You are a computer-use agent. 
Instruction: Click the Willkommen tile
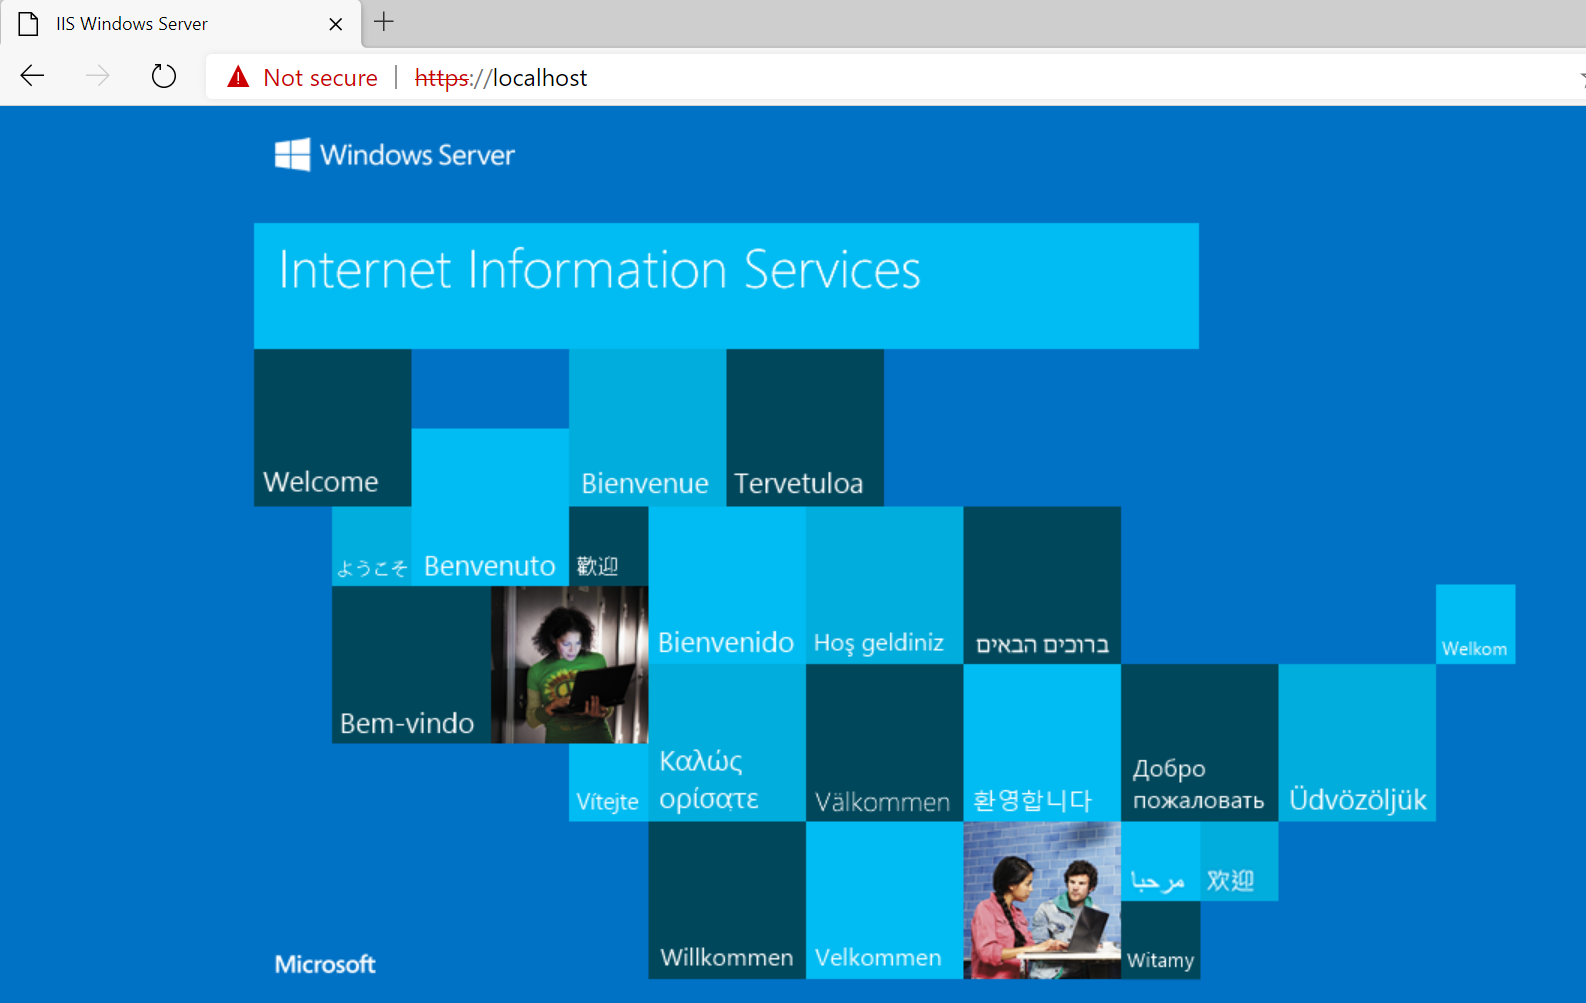coord(727,900)
